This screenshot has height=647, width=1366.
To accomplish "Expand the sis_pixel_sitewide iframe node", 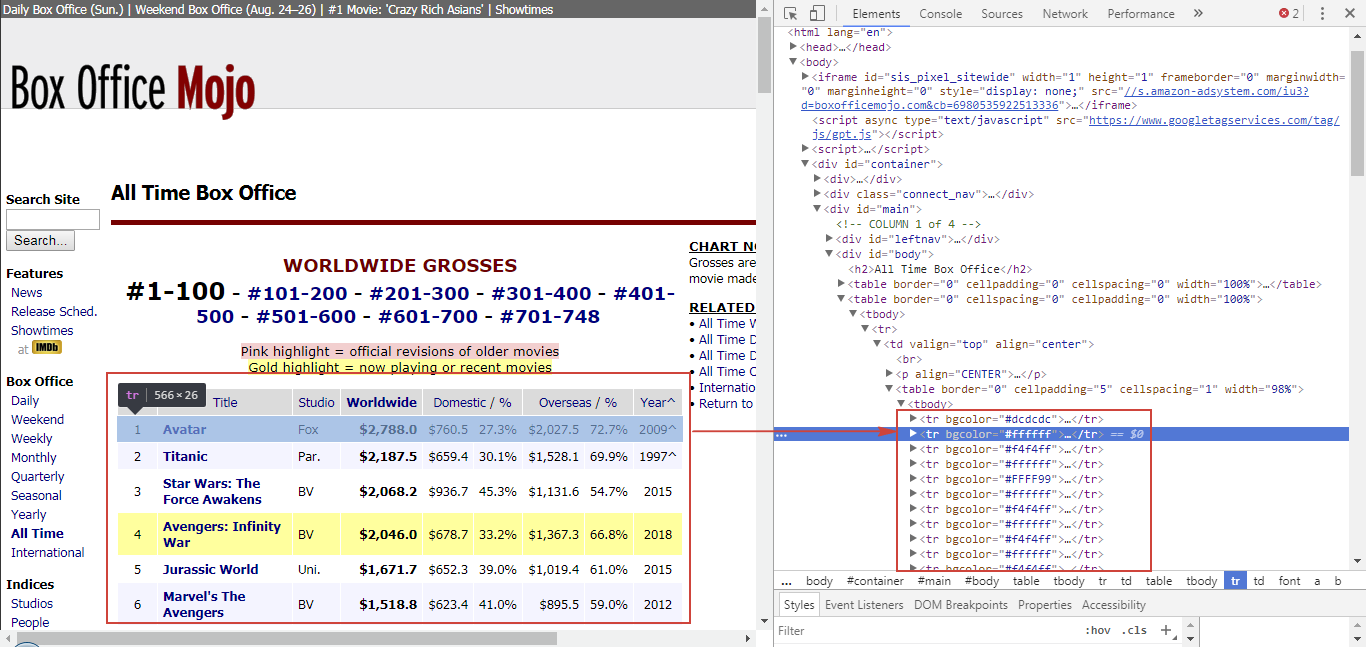I will [x=805, y=77].
